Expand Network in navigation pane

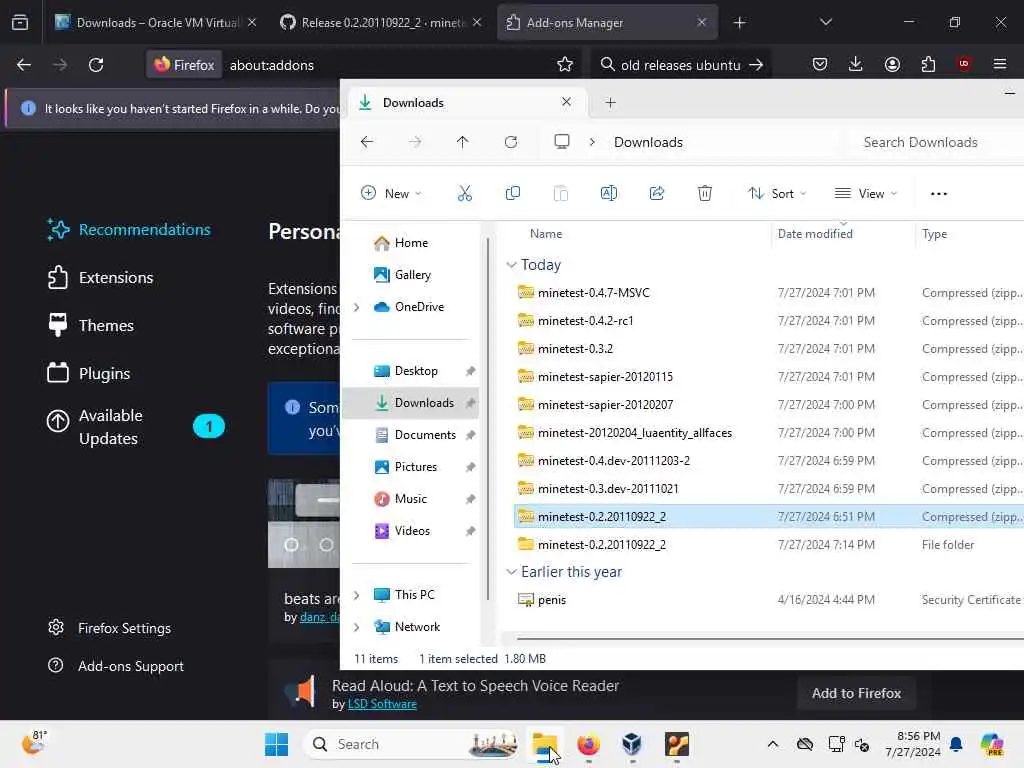tap(357, 627)
